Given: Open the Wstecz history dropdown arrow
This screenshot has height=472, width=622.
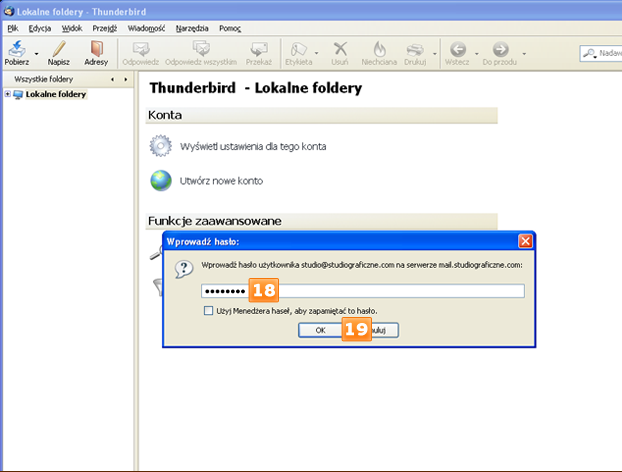Looking at the screenshot, I should 477,54.
